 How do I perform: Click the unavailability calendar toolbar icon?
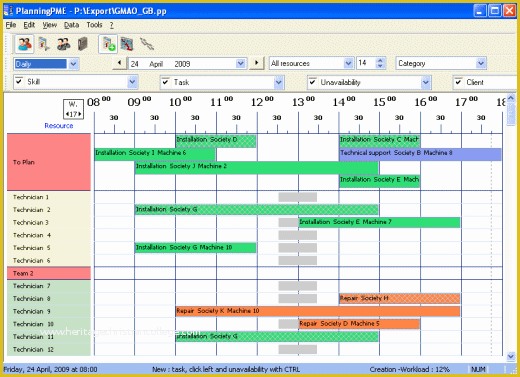pyautogui.click(x=127, y=44)
